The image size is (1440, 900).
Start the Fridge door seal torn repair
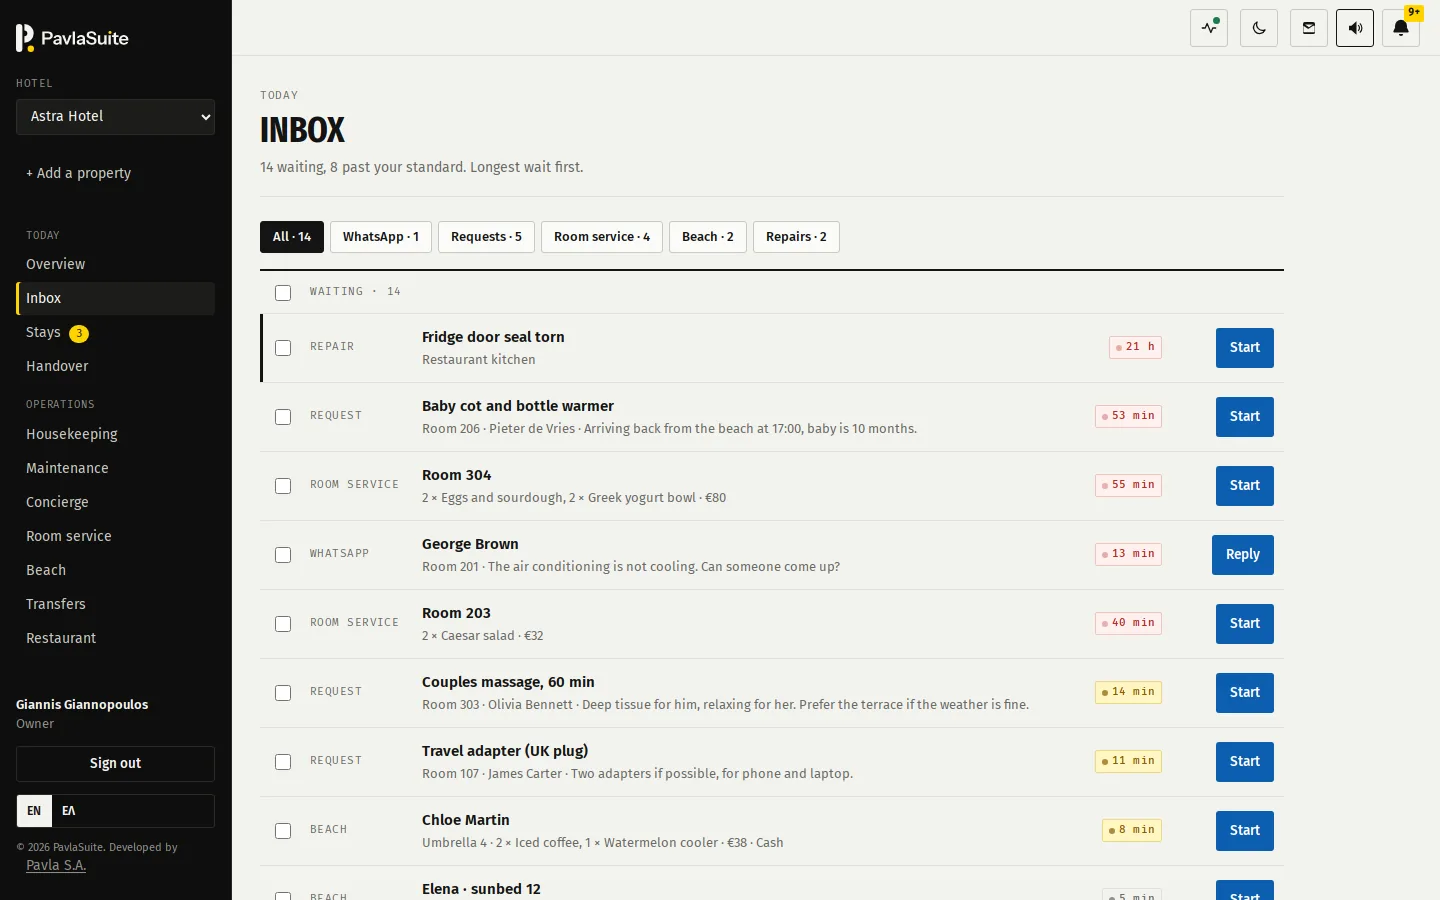point(1245,348)
